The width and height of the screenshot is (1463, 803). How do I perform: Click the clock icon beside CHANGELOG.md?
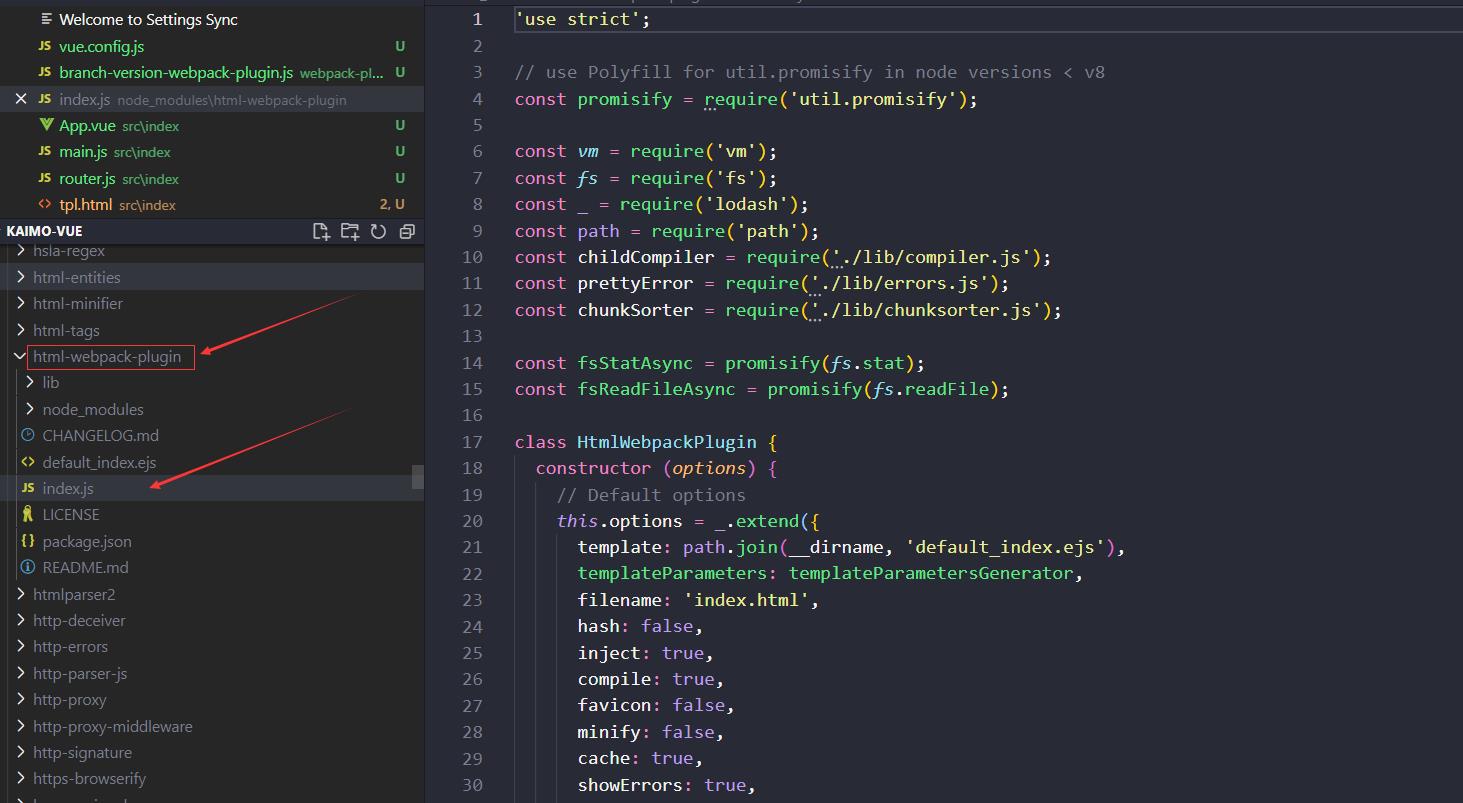click(28, 435)
